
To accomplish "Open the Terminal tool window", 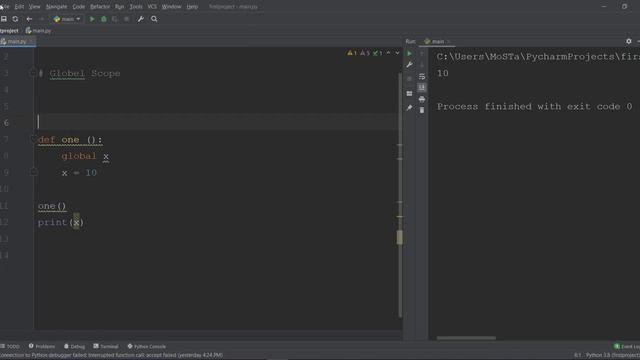I will point(106,346).
